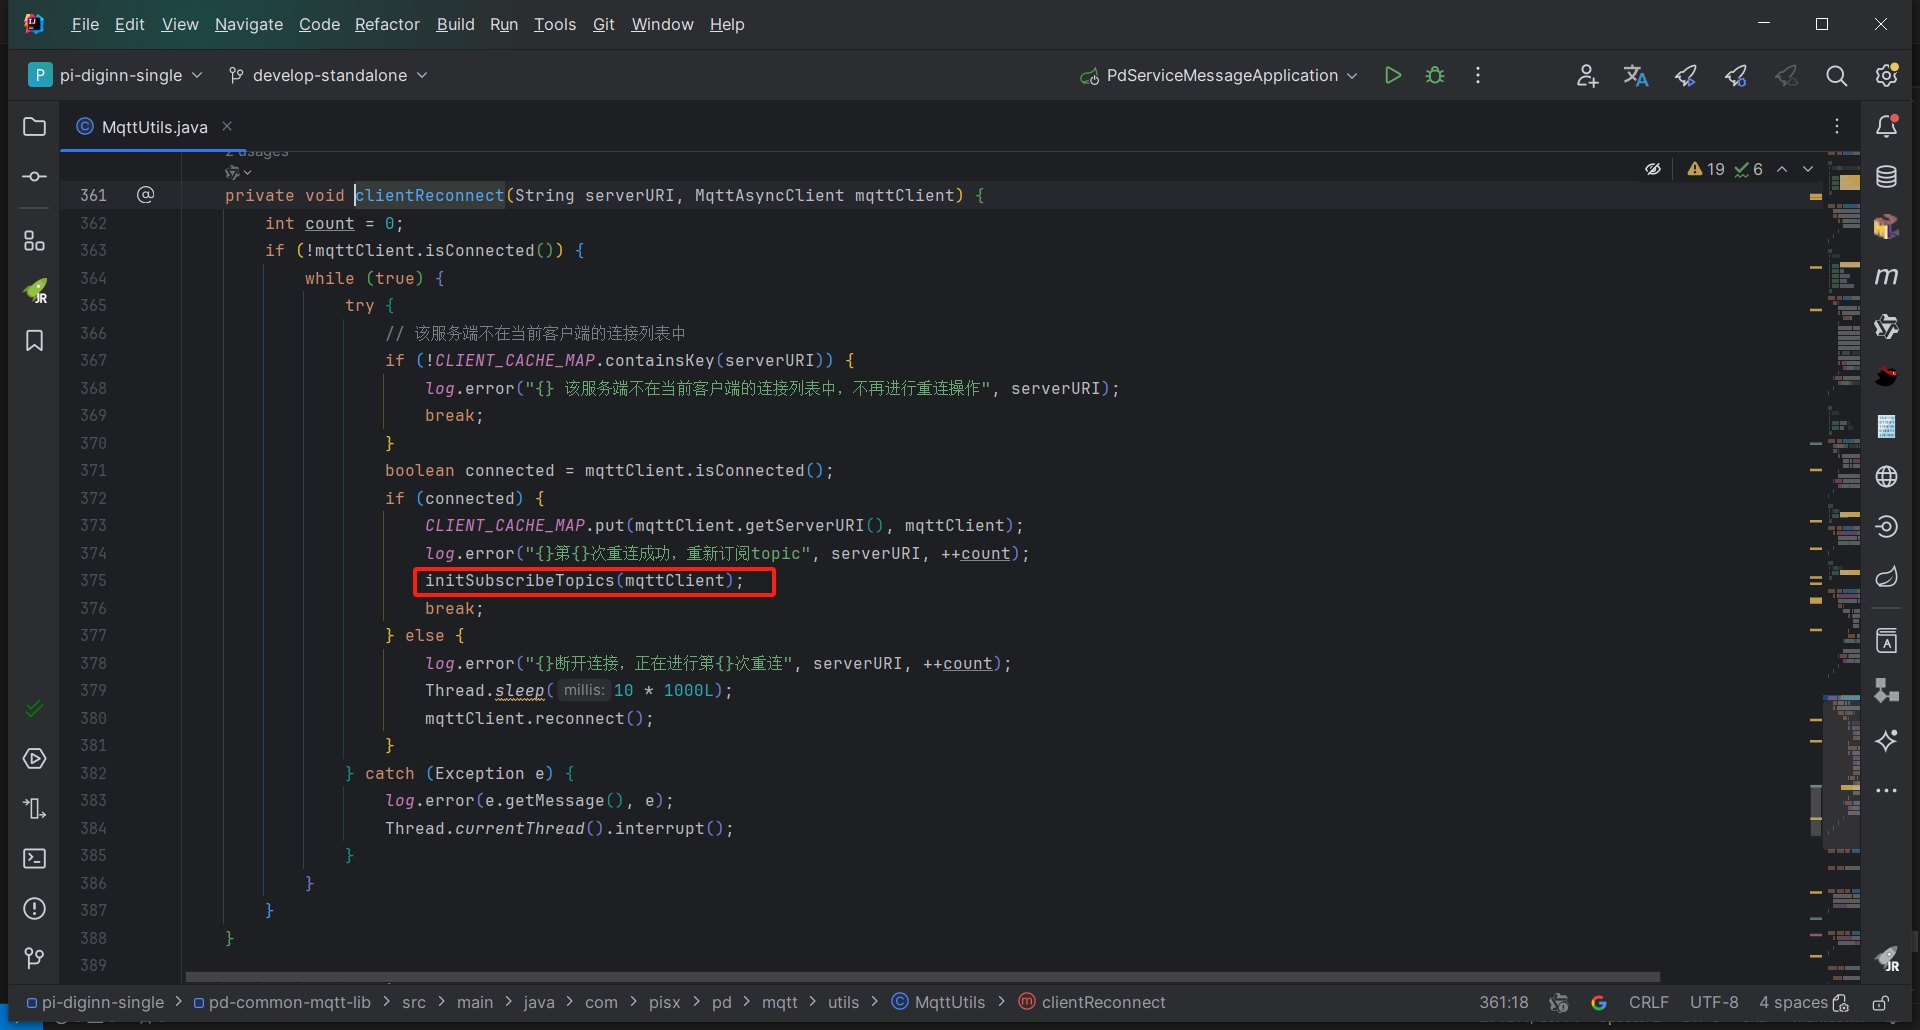Image resolution: width=1920 pixels, height=1030 pixels.
Task: Toggle CRLF line separator in status bar
Action: coord(1648,1002)
